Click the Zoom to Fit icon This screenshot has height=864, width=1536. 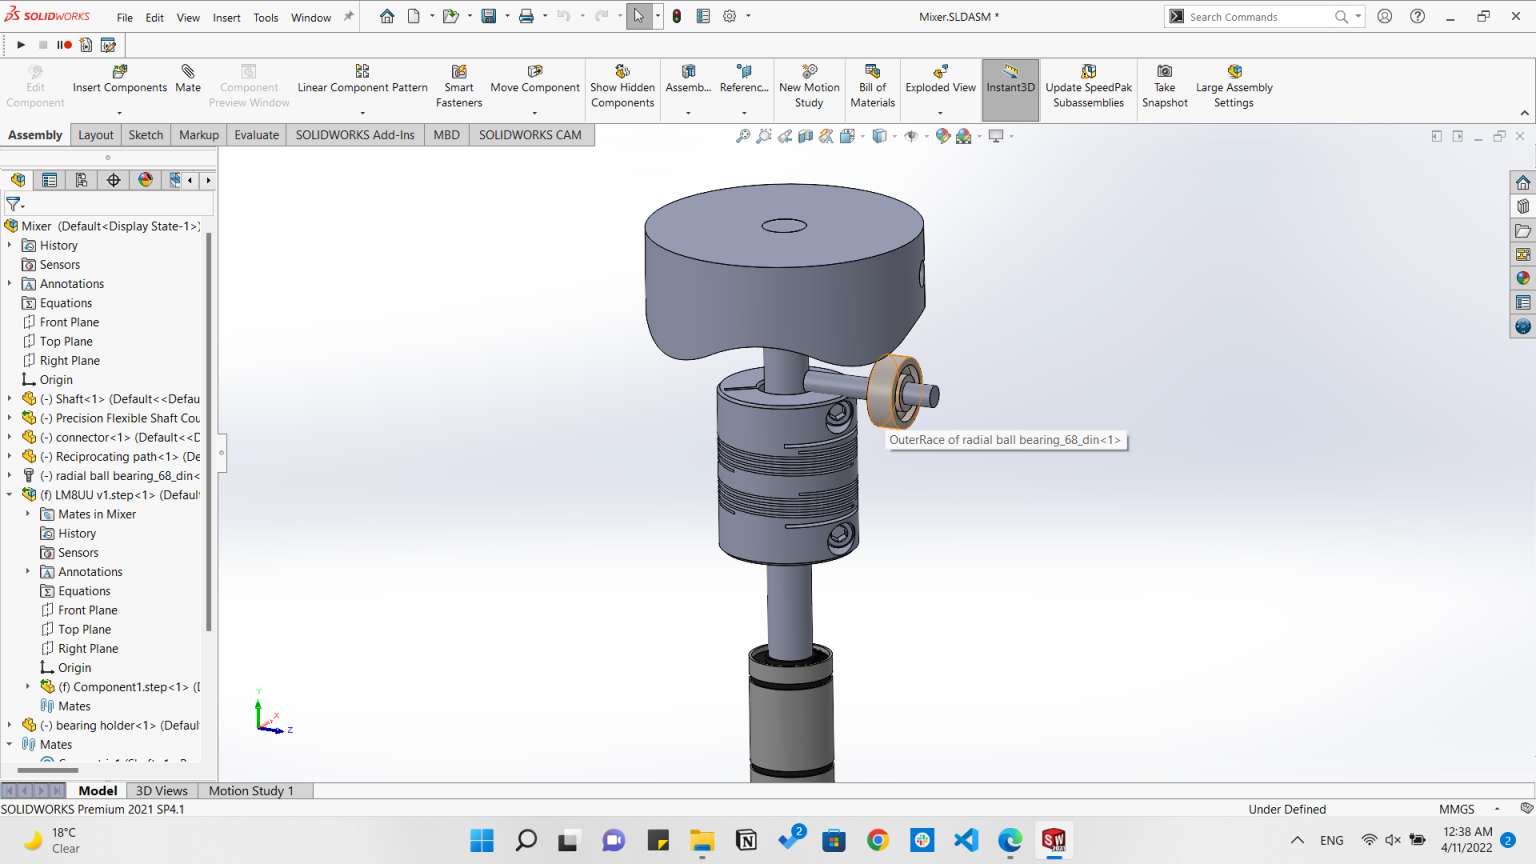click(x=743, y=136)
